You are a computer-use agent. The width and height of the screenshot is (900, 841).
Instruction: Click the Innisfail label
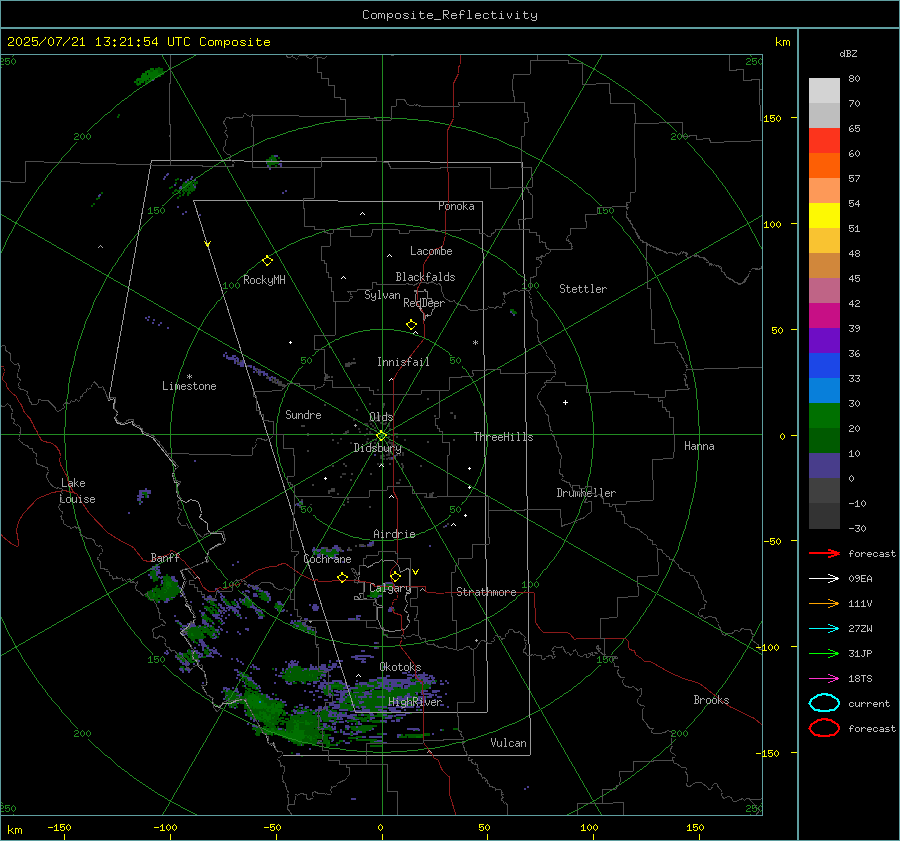pyautogui.click(x=403, y=362)
